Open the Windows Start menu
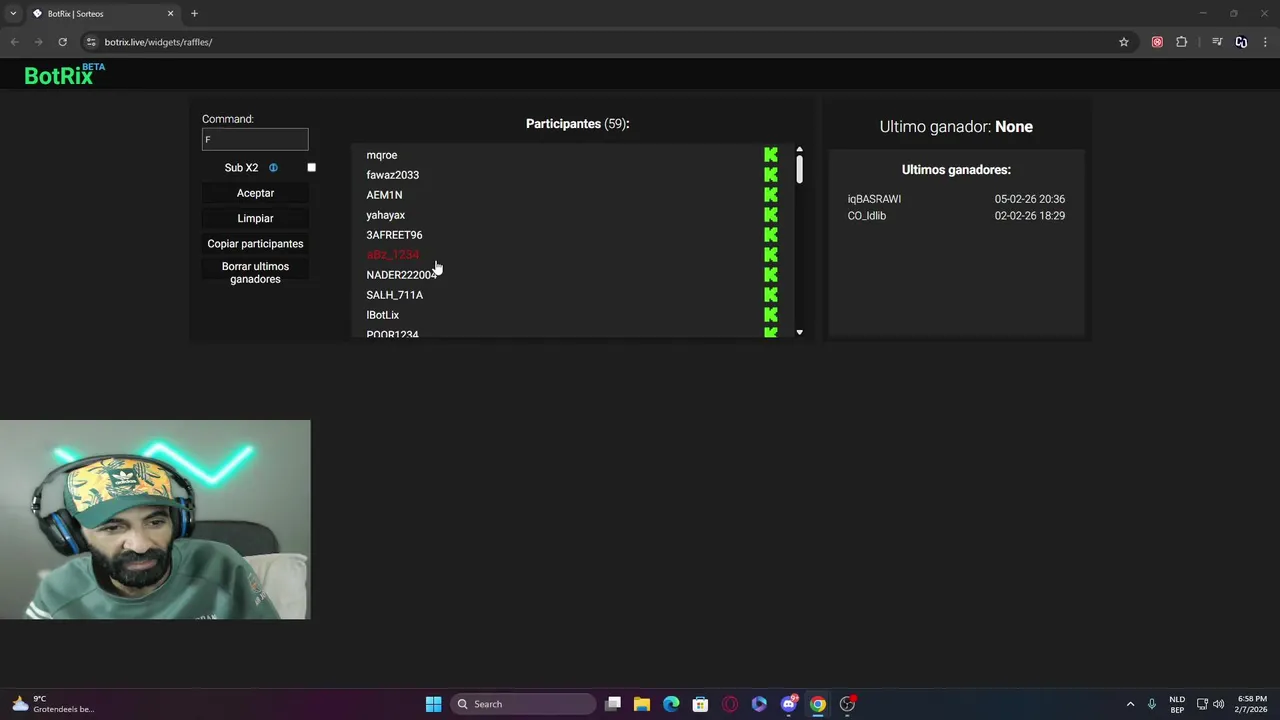 [x=433, y=704]
